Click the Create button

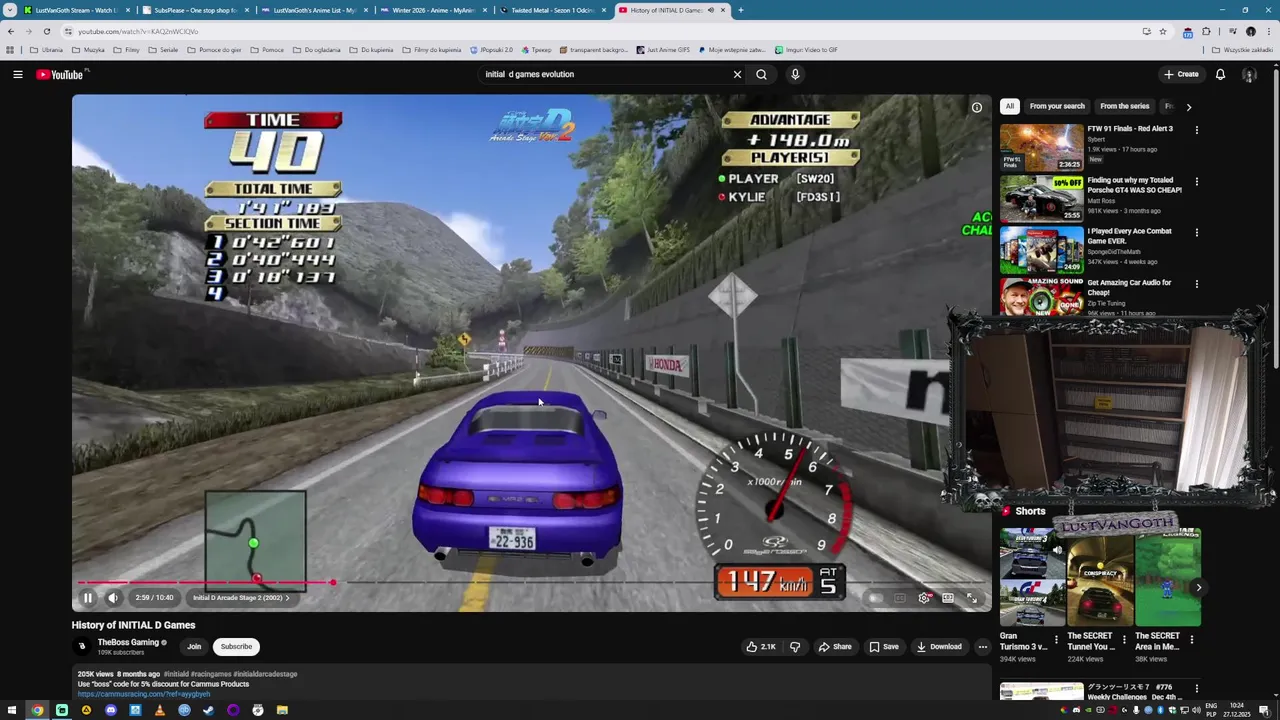(1181, 74)
